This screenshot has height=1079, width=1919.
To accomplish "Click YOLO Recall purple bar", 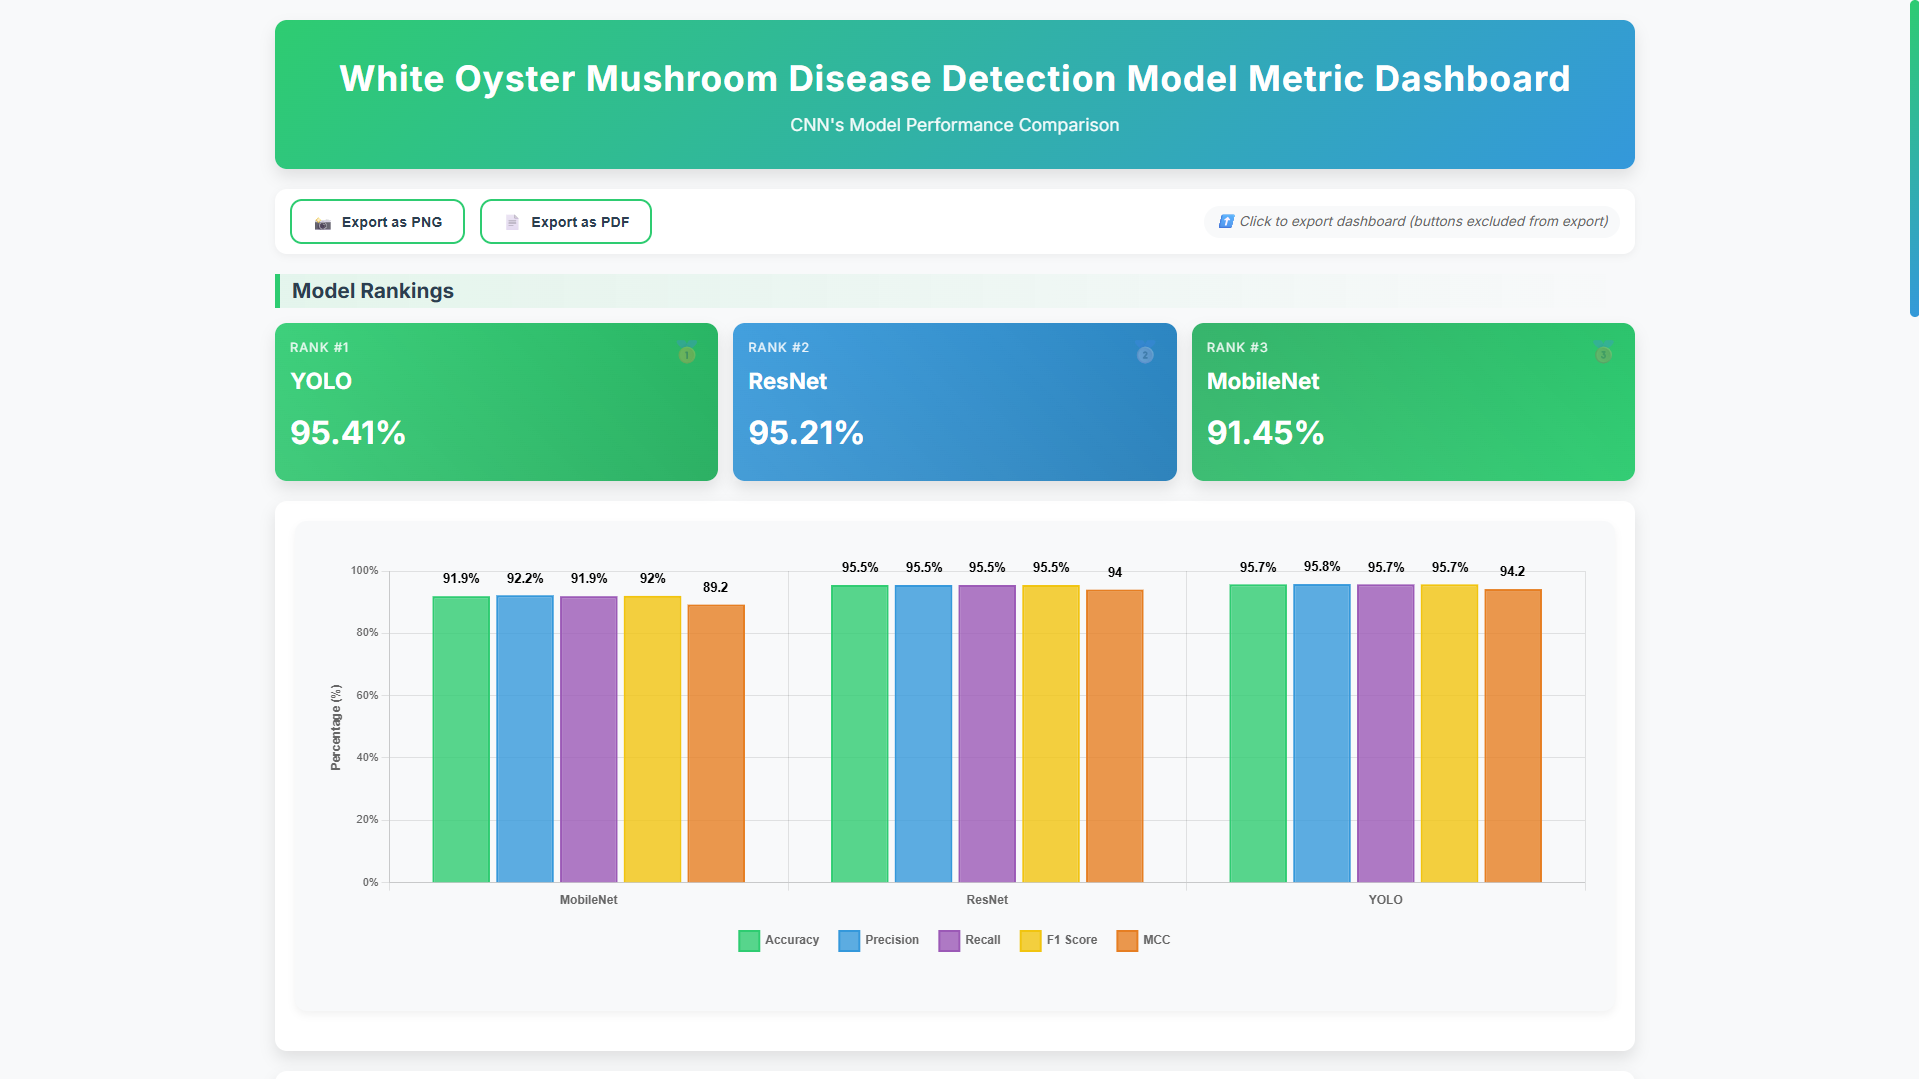I will pyautogui.click(x=1386, y=733).
